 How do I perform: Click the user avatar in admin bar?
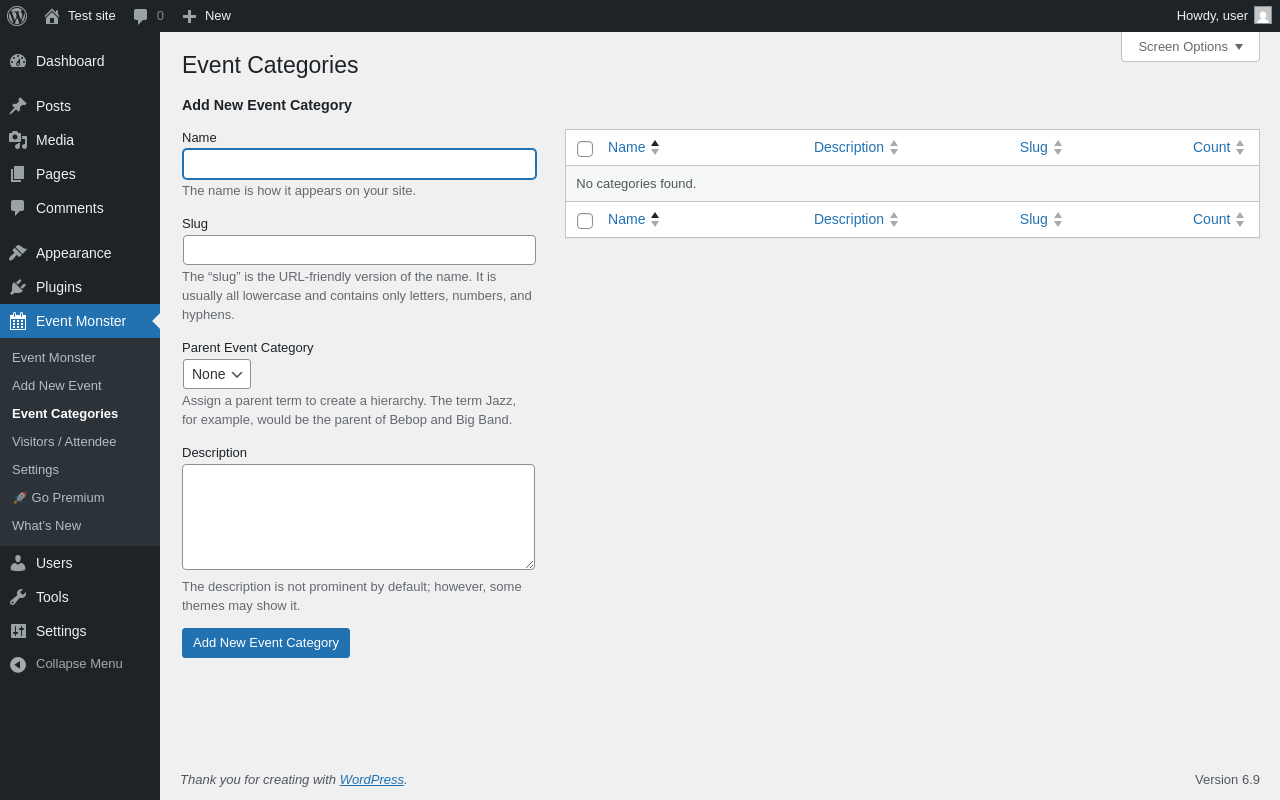pyautogui.click(x=1263, y=15)
